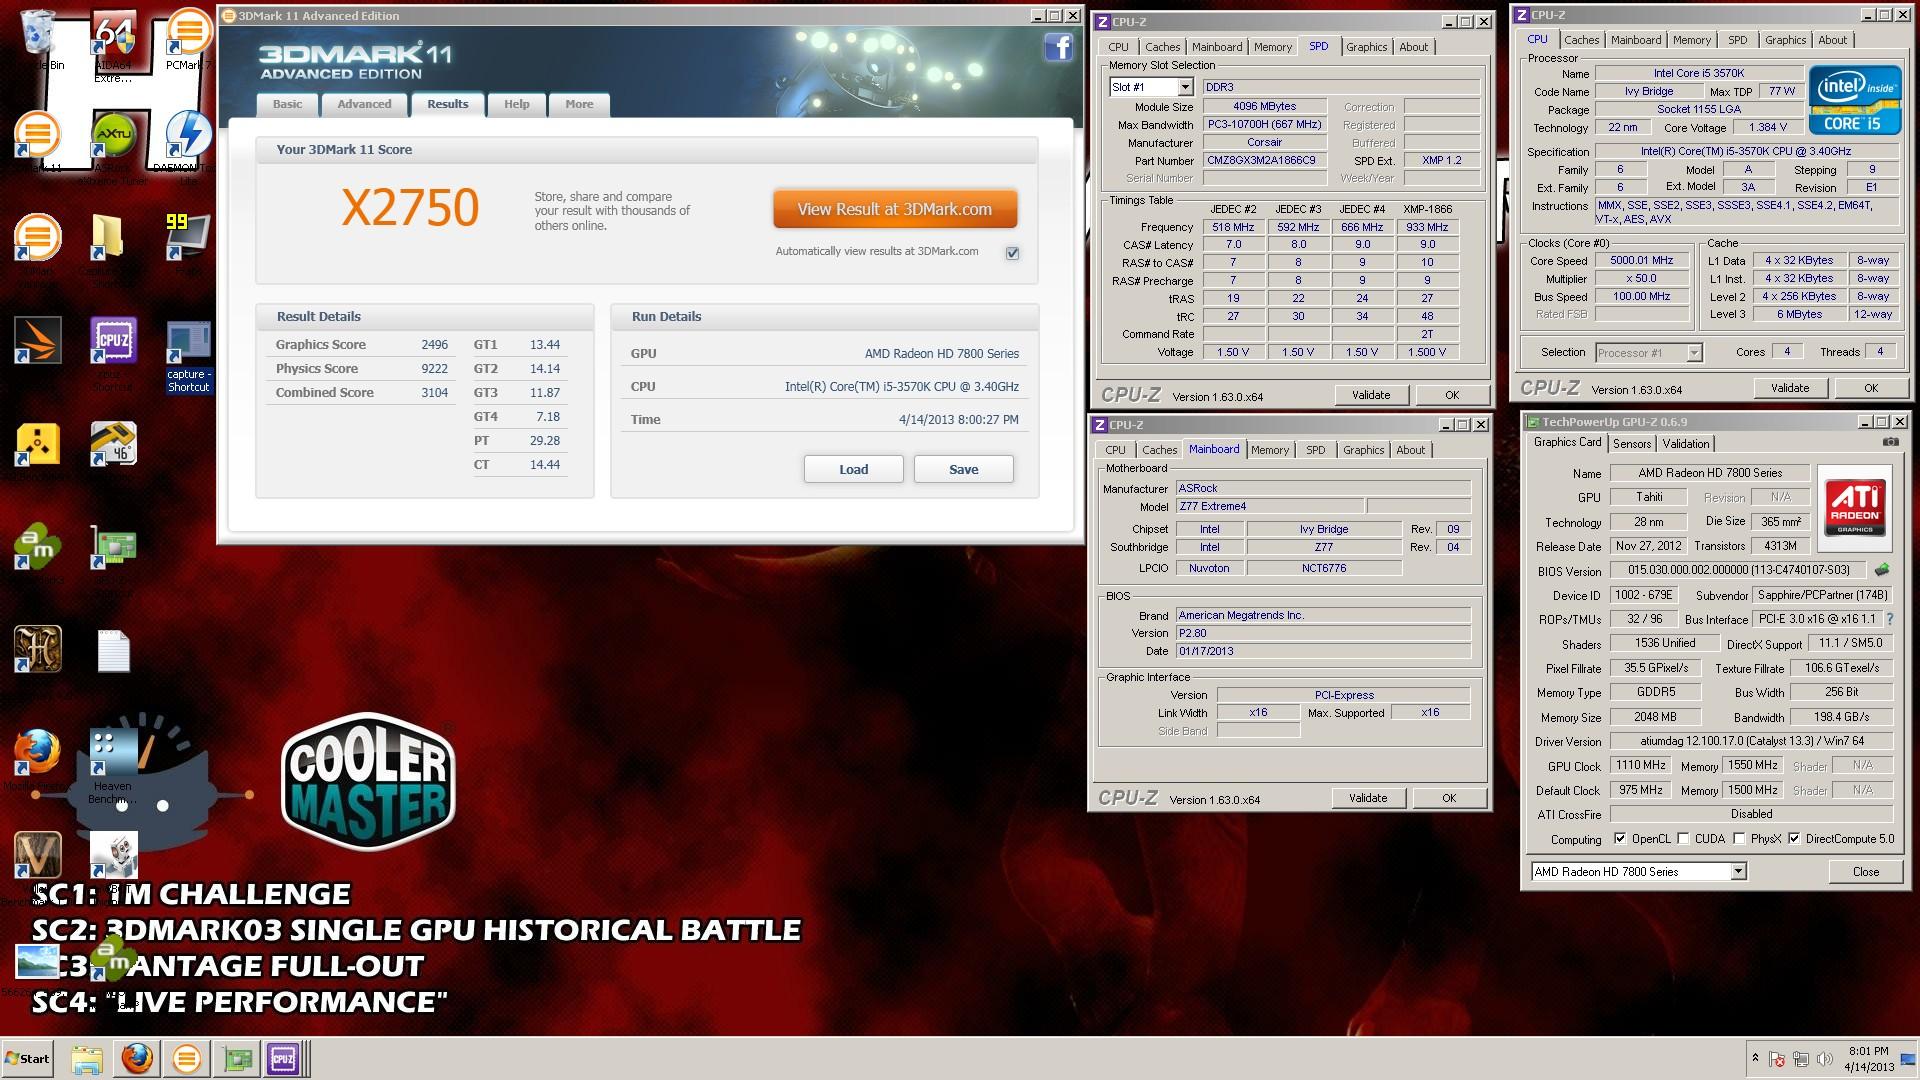The image size is (1920, 1080).
Task: Open the Intel Core i5 logo in CPU-Z
Action: [1855, 98]
